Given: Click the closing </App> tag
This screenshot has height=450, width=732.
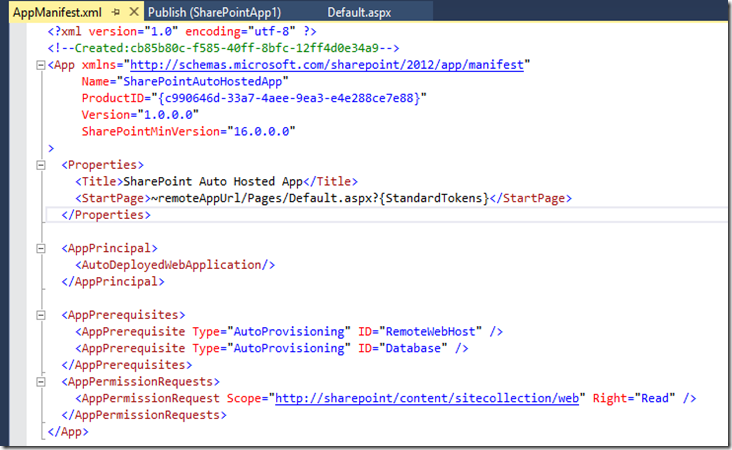Looking at the screenshot, I should coord(68,432).
